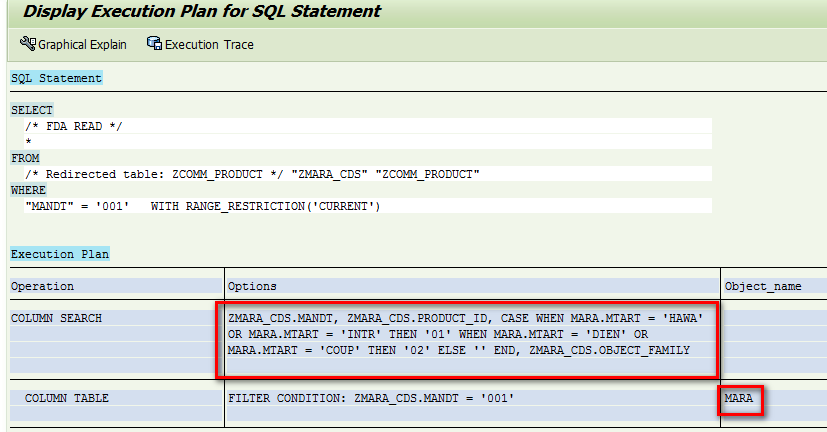Select the COLUMN TABLE operation row
Image resolution: width=827 pixels, height=432 pixels.
point(66,398)
